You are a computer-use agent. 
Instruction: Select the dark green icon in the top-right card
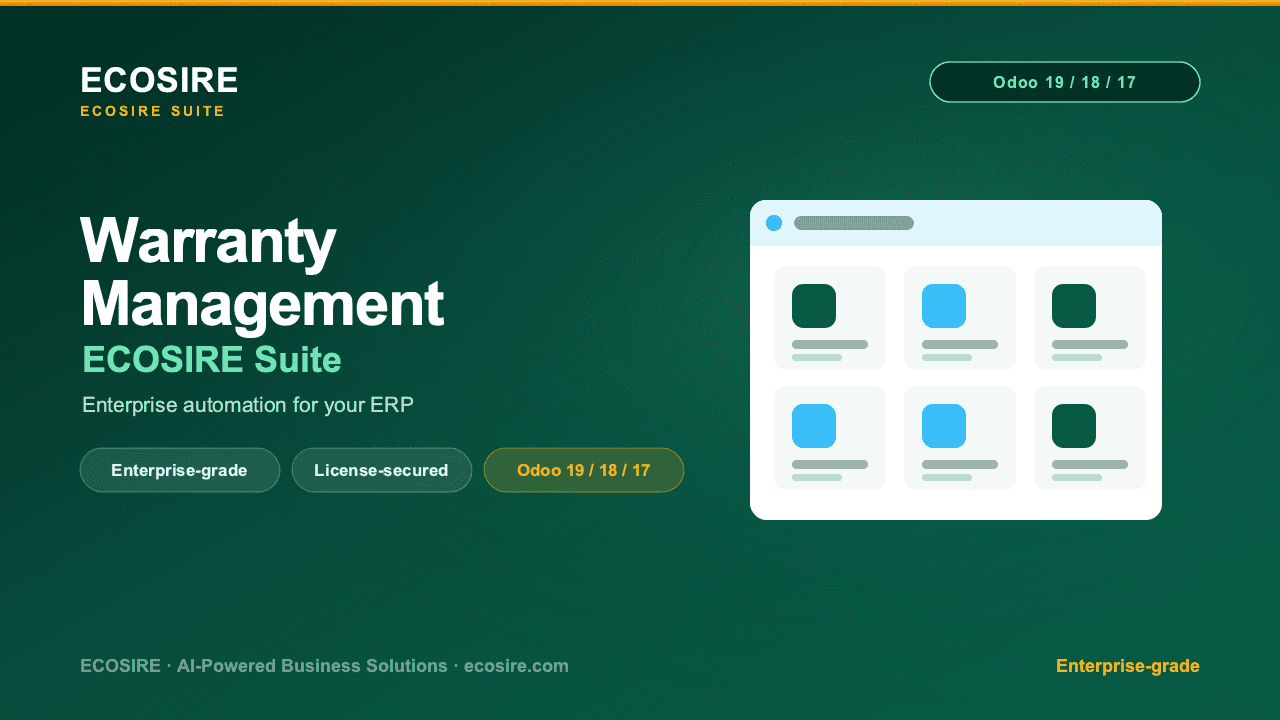(x=1074, y=306)
